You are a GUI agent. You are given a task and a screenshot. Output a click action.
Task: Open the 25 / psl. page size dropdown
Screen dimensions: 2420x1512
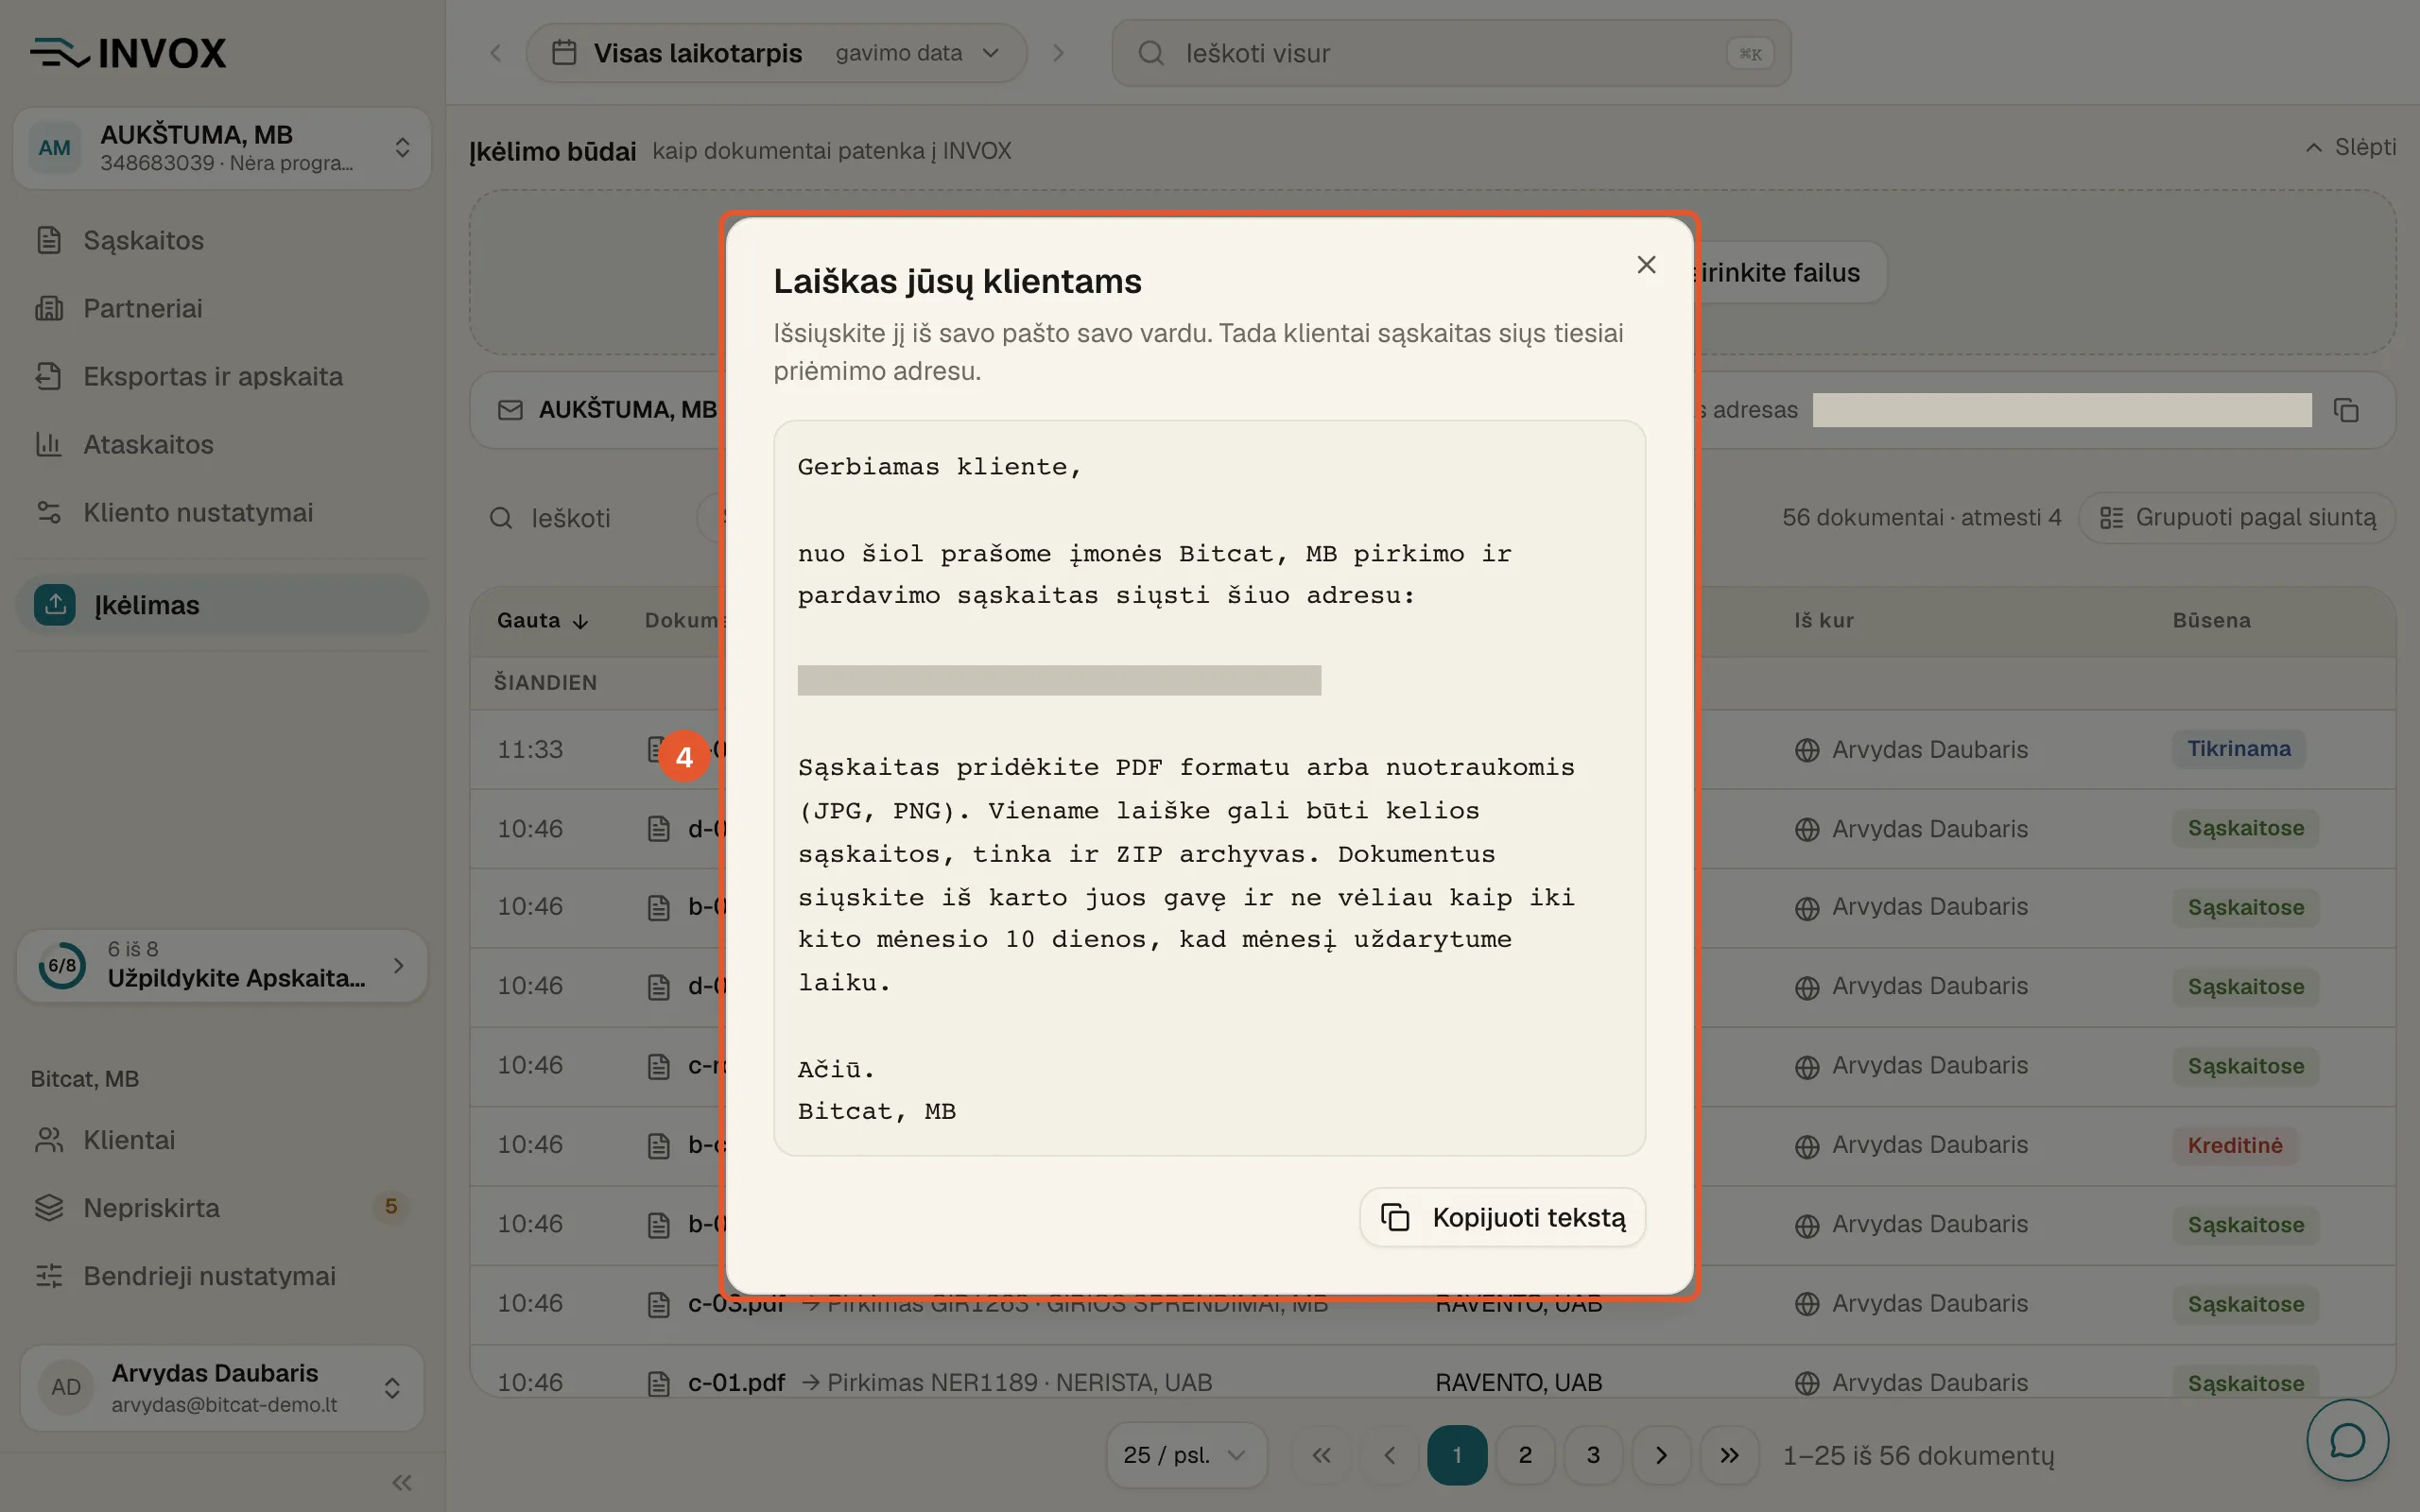click(1186, 1455)
